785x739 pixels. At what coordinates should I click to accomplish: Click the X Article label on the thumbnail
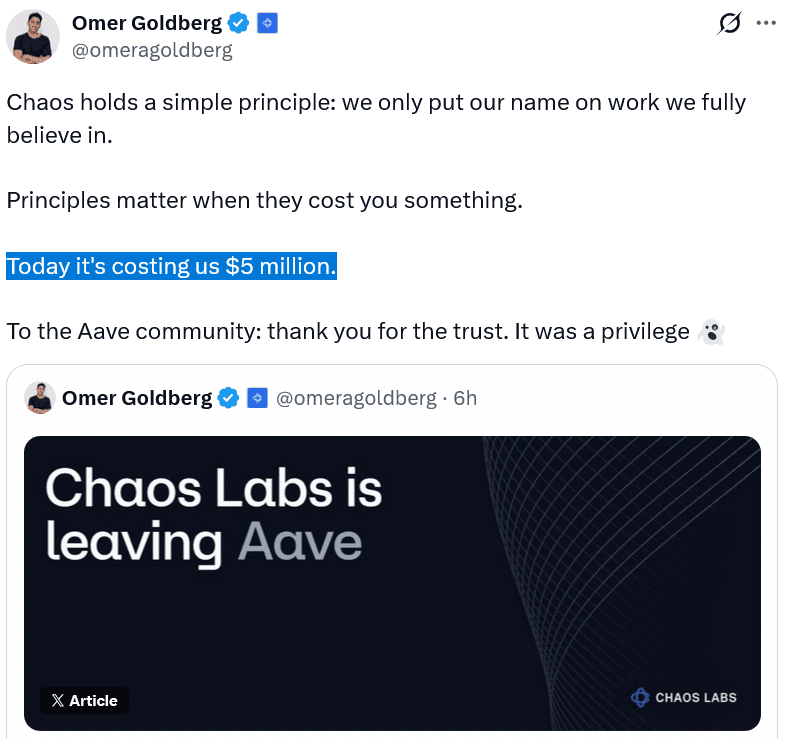point(84,700)
